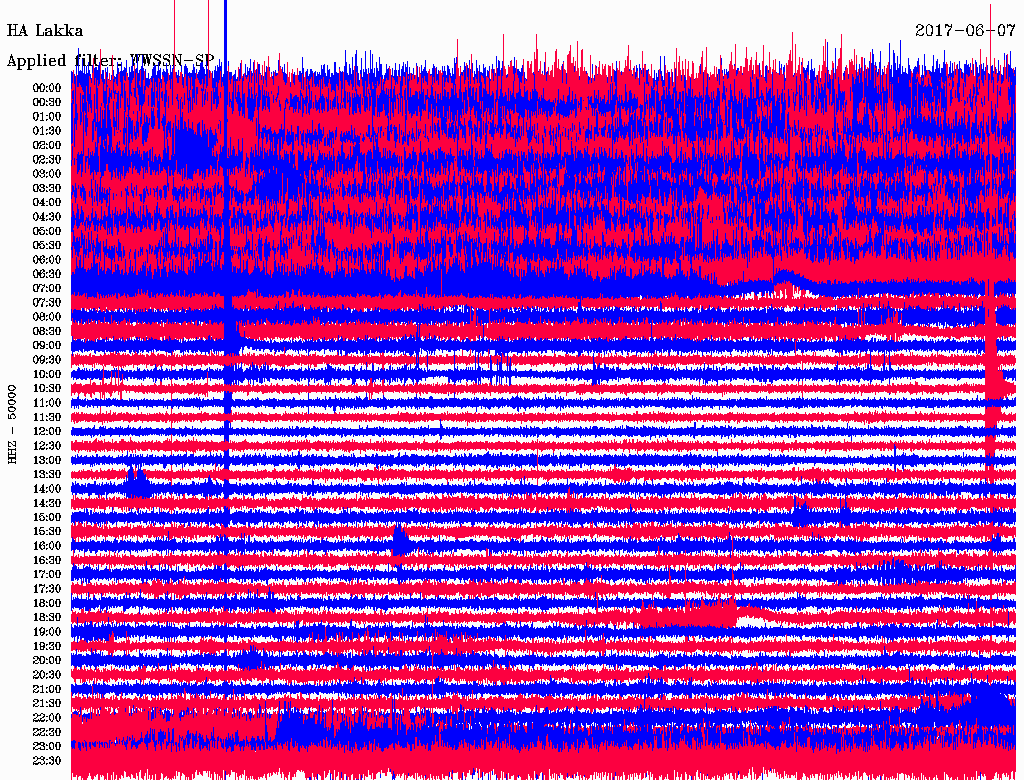Select the 07:30 time label
Image resolution: width=1024 pixels, height=780 pixels.
pos(47,303)
